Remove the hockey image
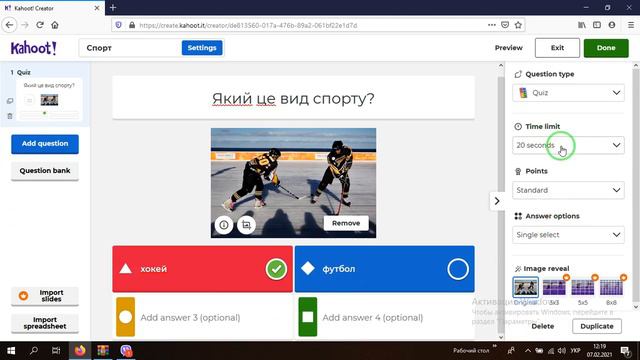This screenshot has width=640, height=360. 346,223
